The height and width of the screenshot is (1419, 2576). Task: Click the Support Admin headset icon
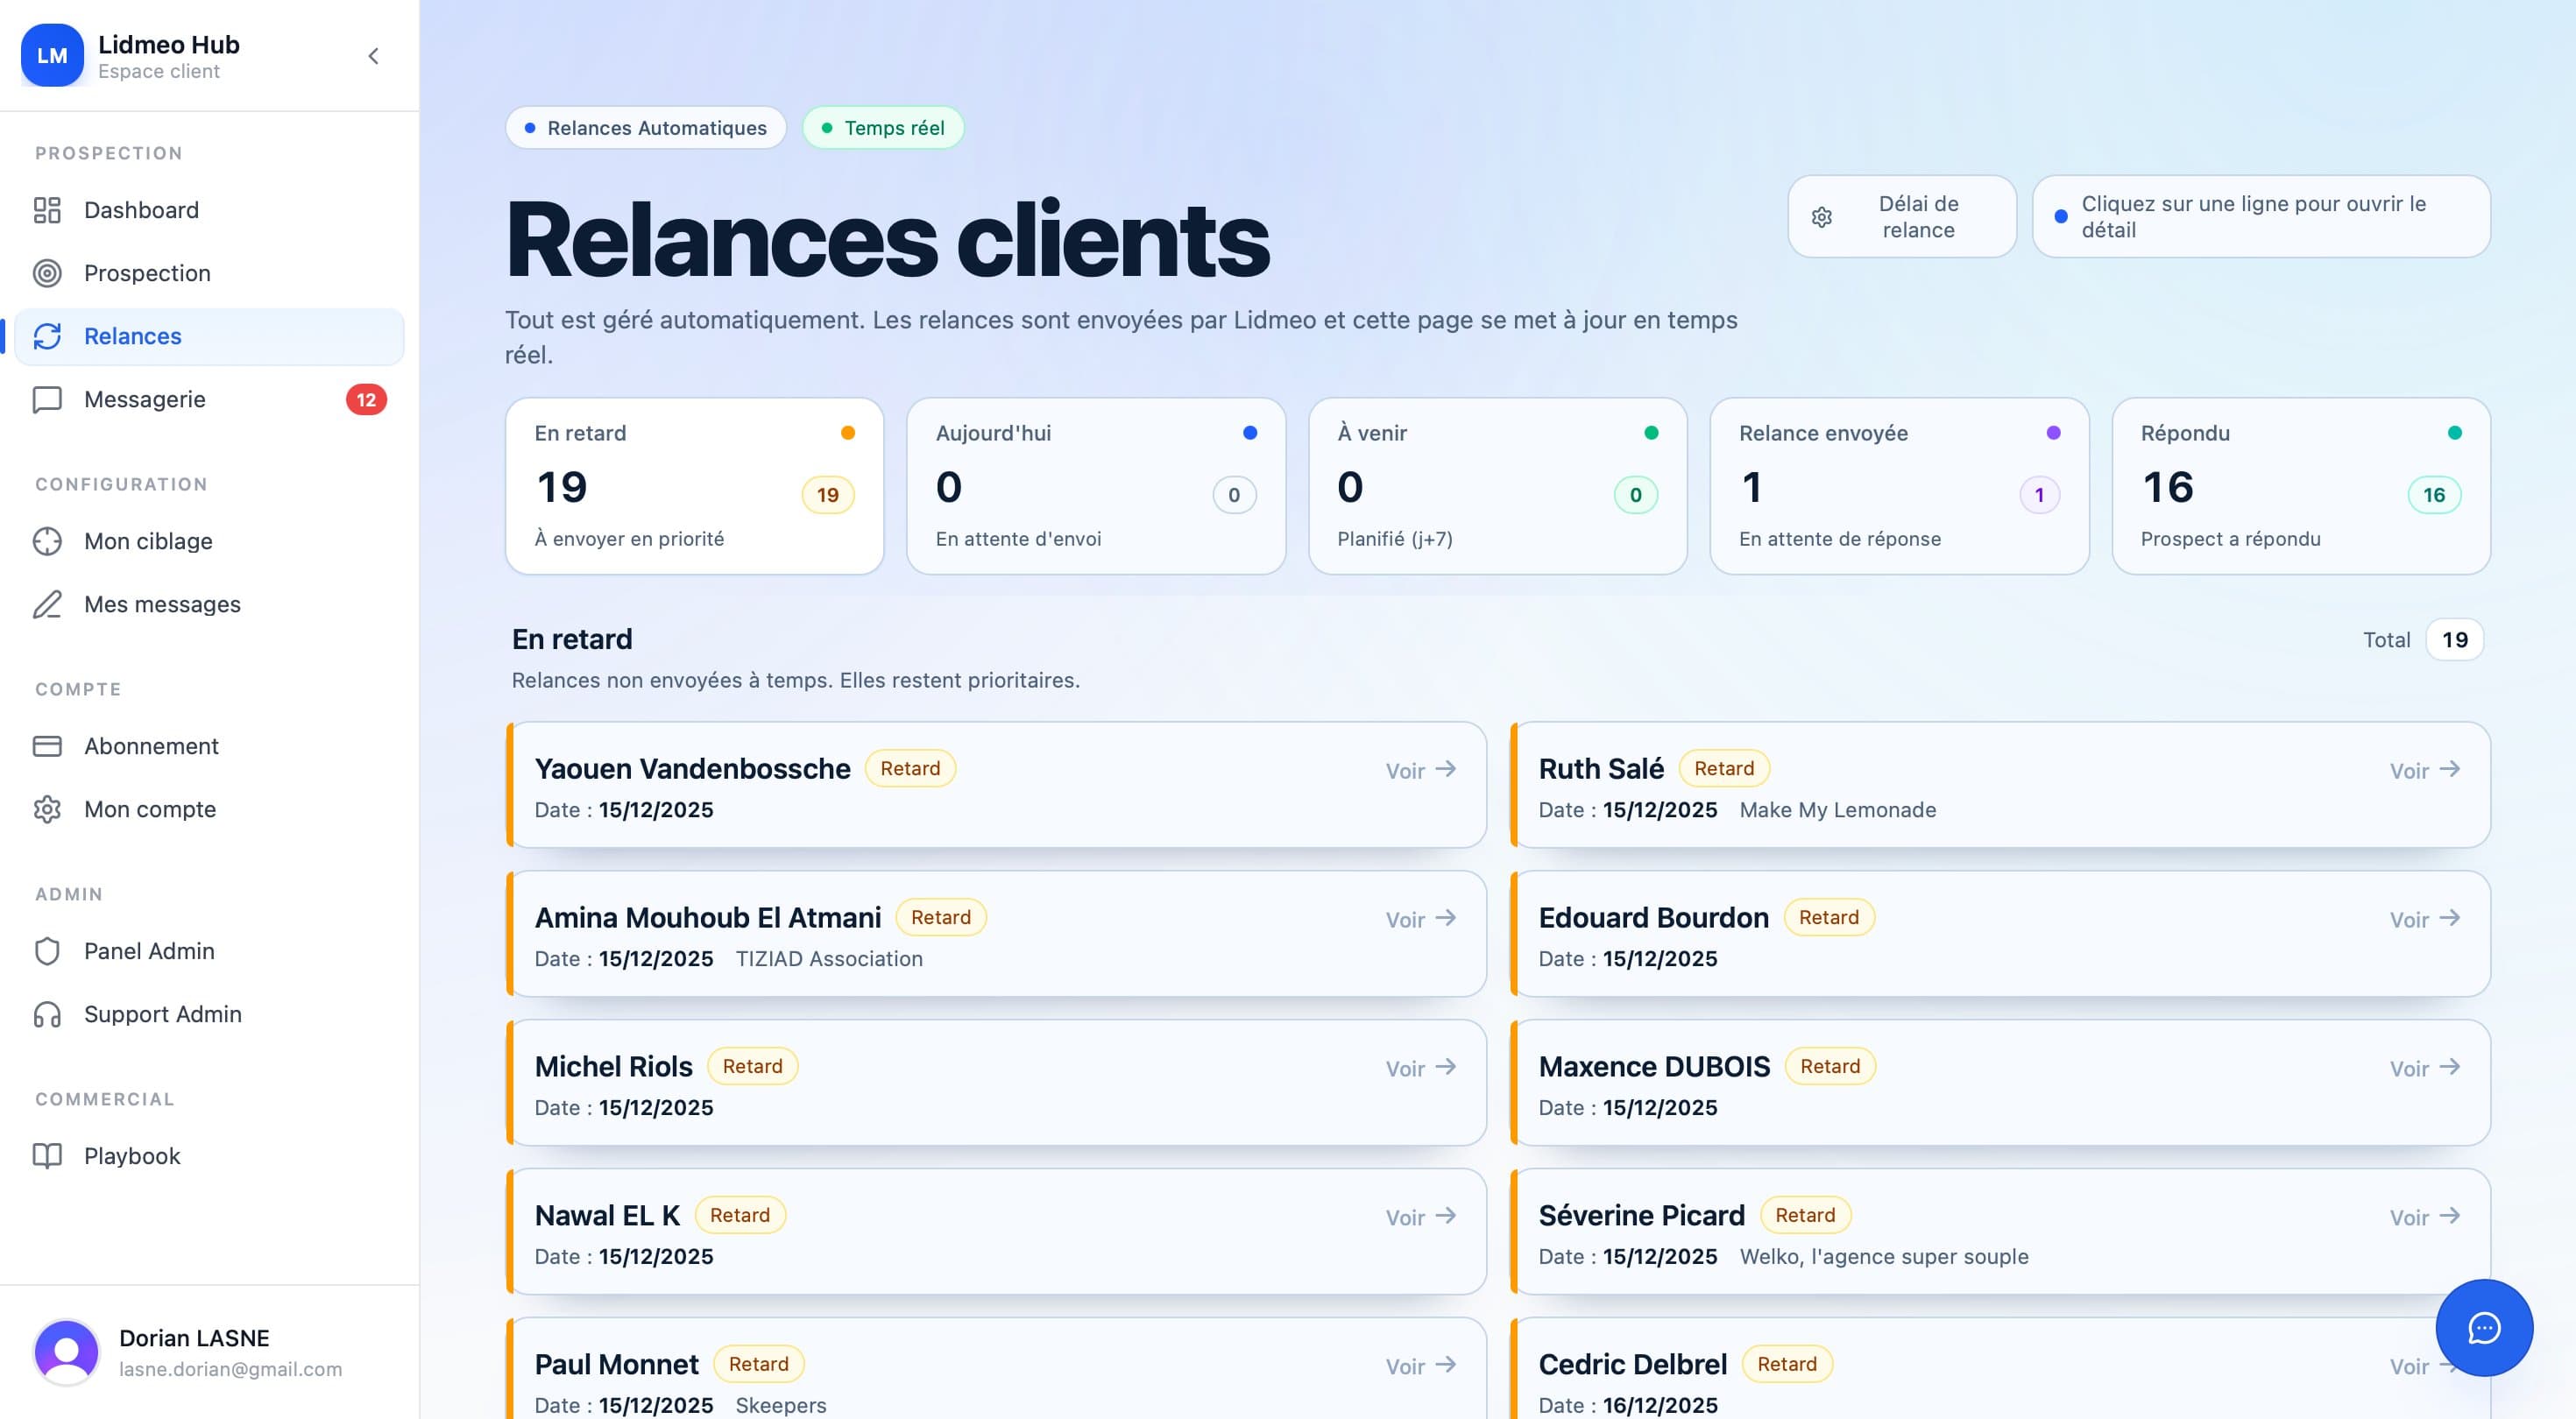tap(48, 1014)
